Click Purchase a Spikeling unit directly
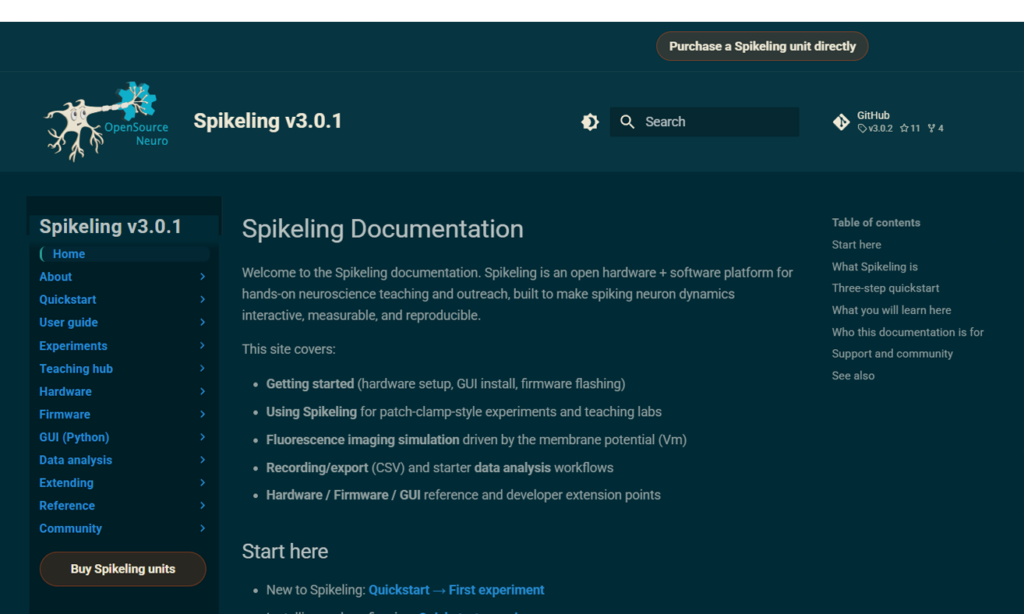 coord(762,46)
